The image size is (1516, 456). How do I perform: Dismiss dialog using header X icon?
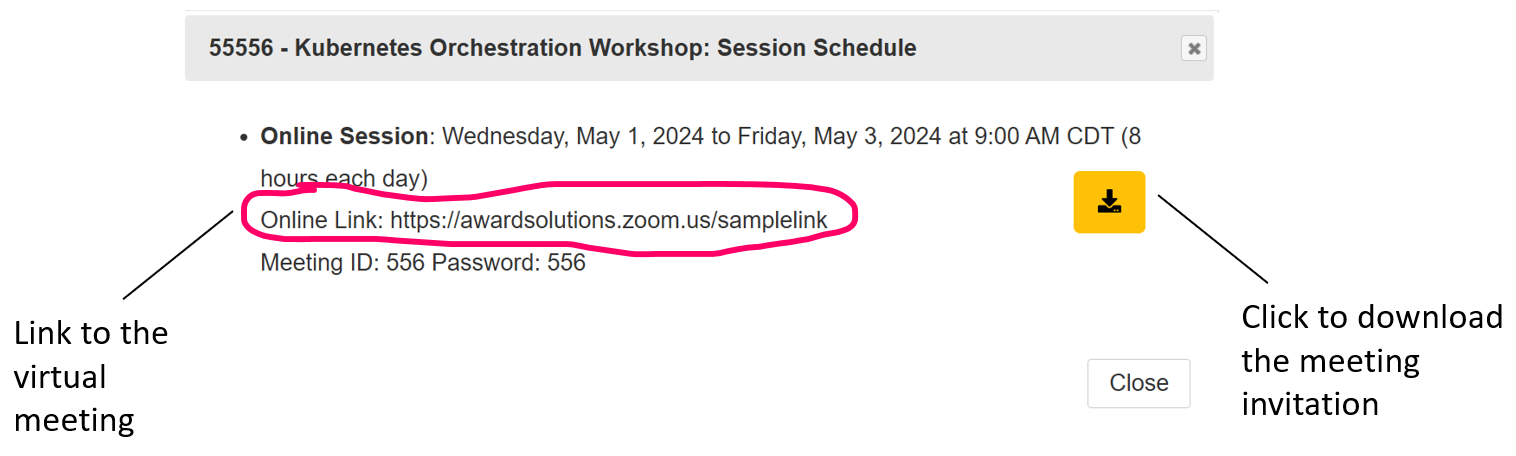pyautogui.click(x=1193, y=48)
